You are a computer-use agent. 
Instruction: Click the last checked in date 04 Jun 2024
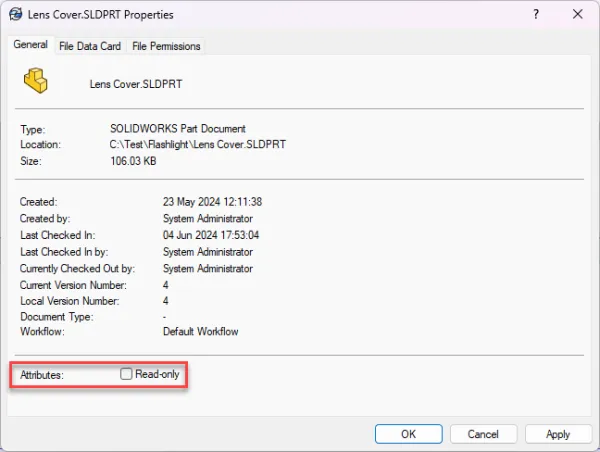tap(211, 235)
